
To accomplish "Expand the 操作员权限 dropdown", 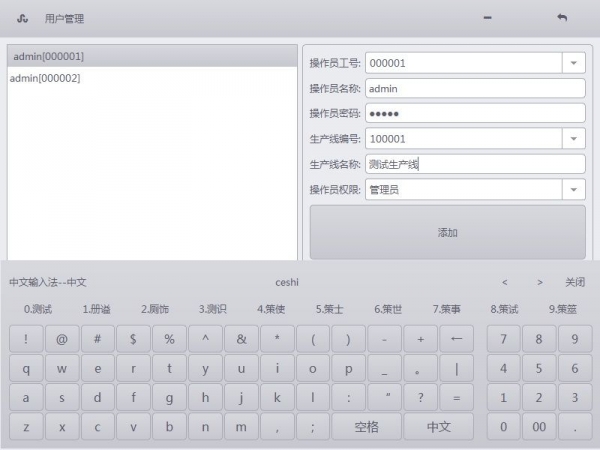I will pos(574,189).
